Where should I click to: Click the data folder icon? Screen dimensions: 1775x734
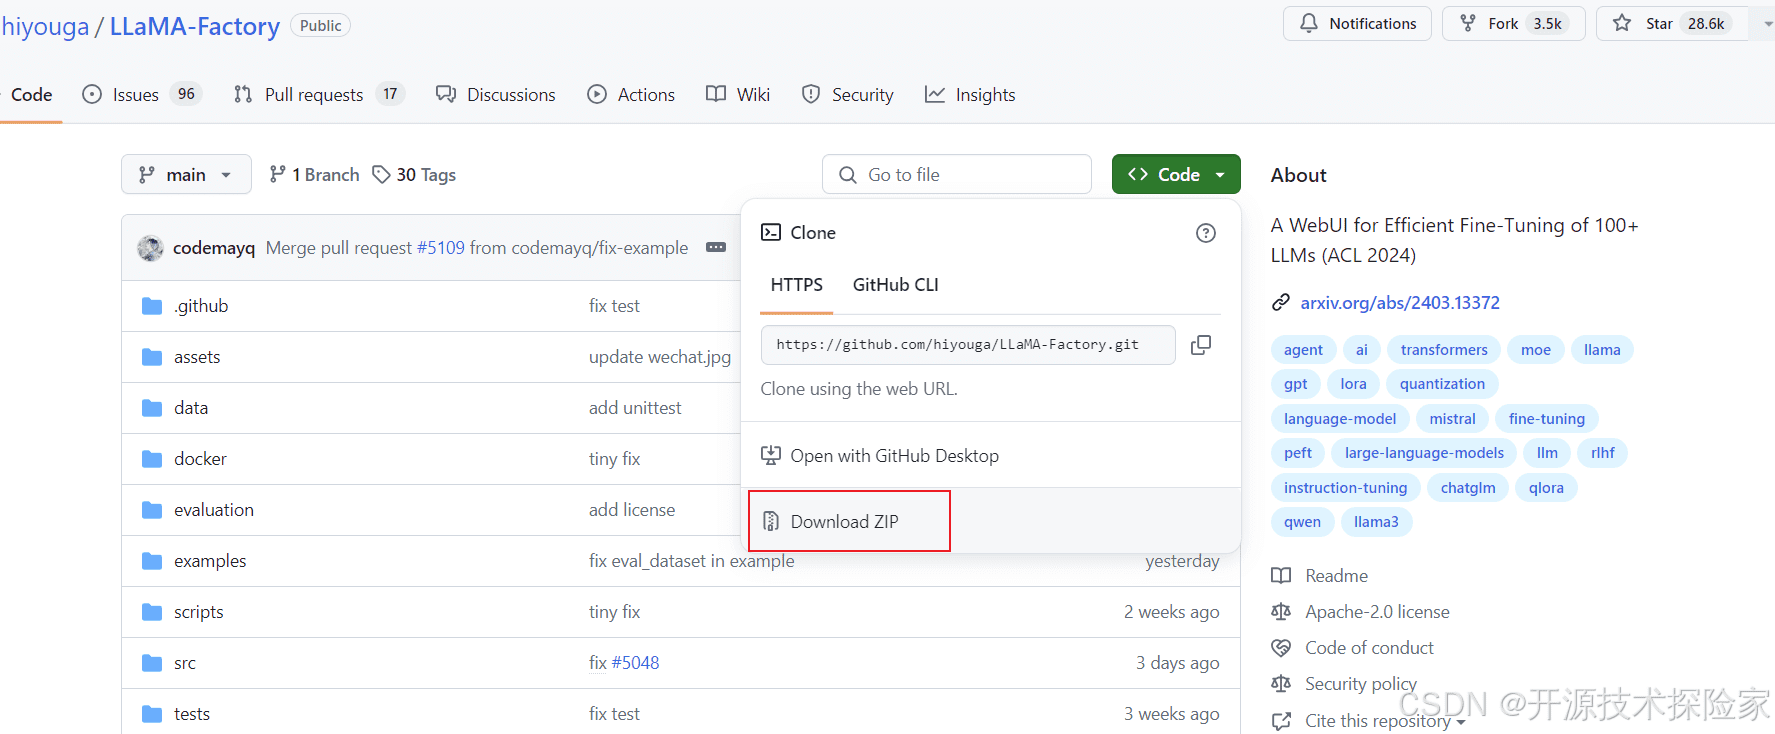pyautogui.click(x=152, y=408)
